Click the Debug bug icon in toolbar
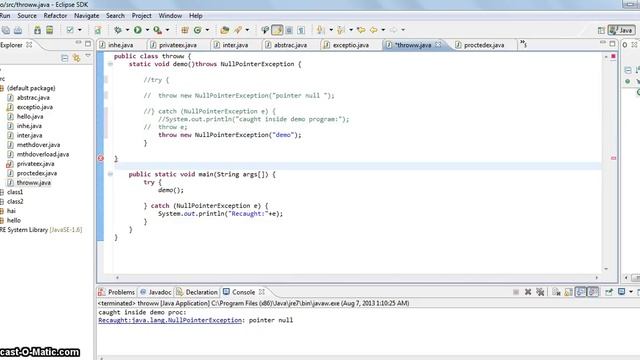This screenshot has width=640, height=360. [x=118, y=30]
